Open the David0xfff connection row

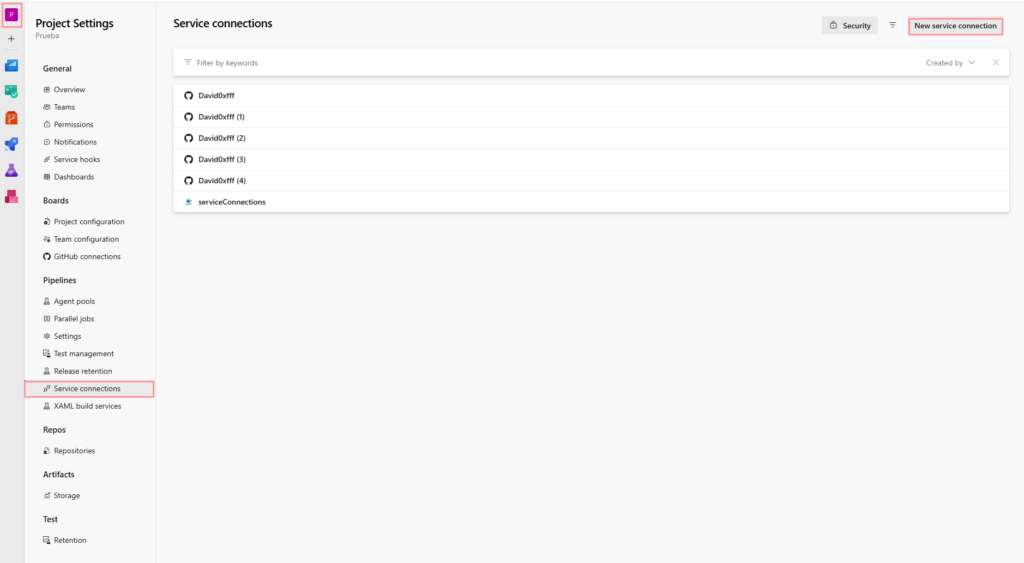(x=591, y=95)
